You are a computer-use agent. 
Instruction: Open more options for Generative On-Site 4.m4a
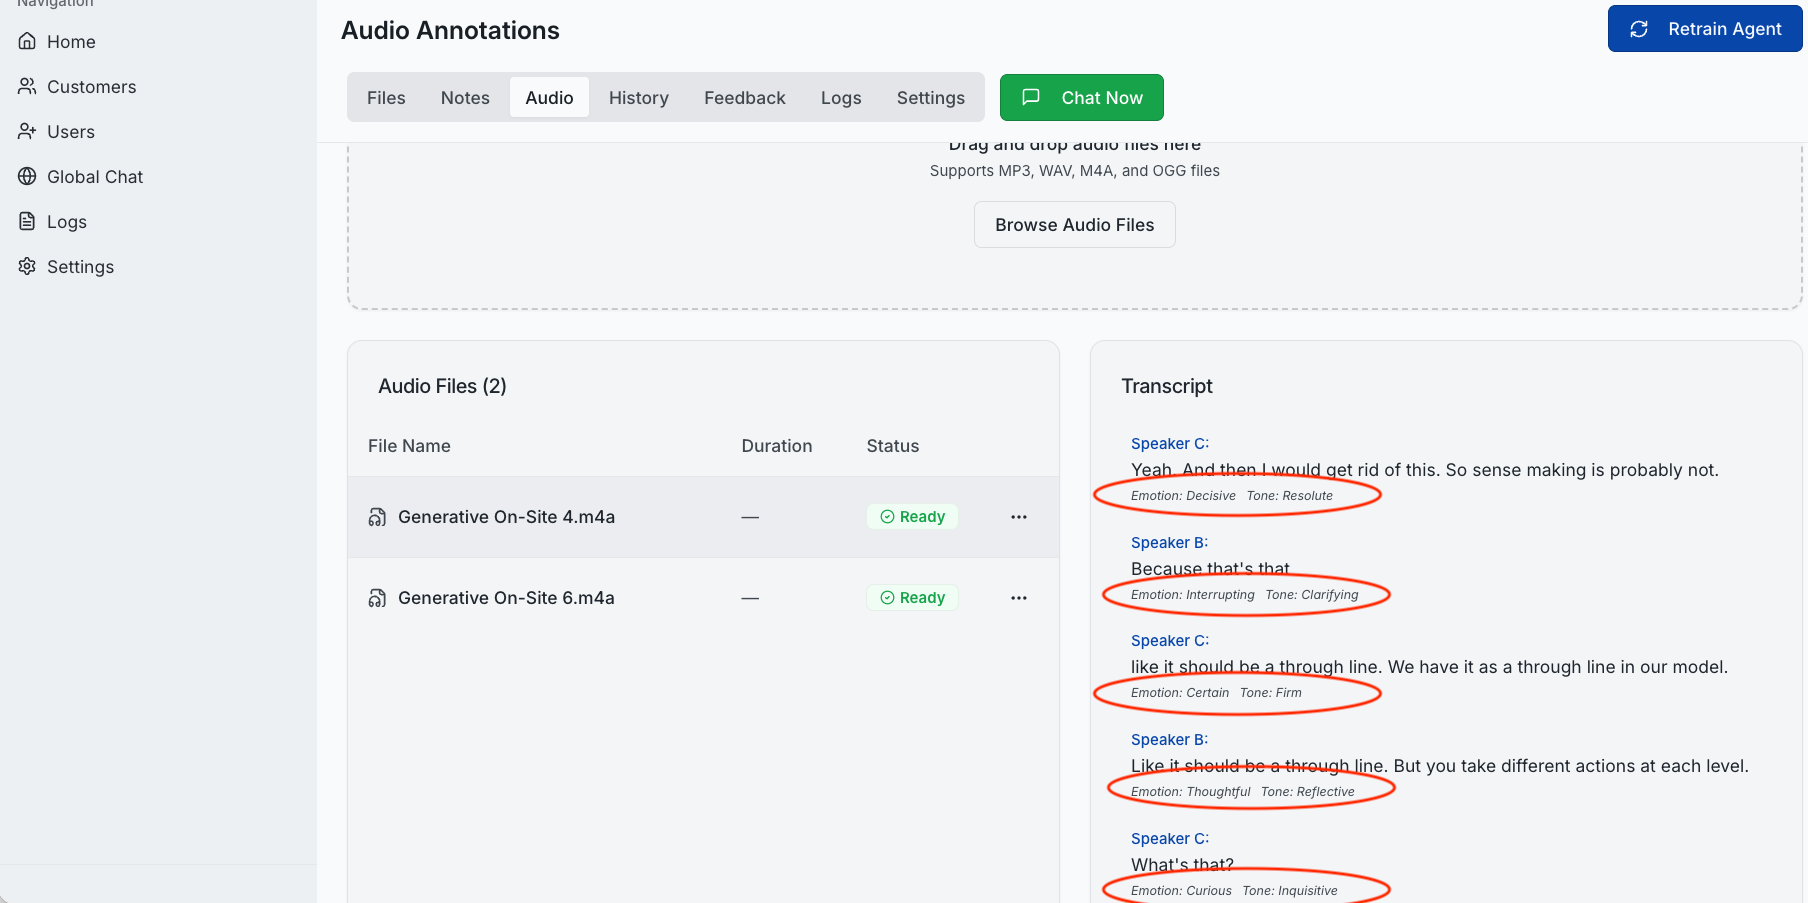click(1019, 517)
